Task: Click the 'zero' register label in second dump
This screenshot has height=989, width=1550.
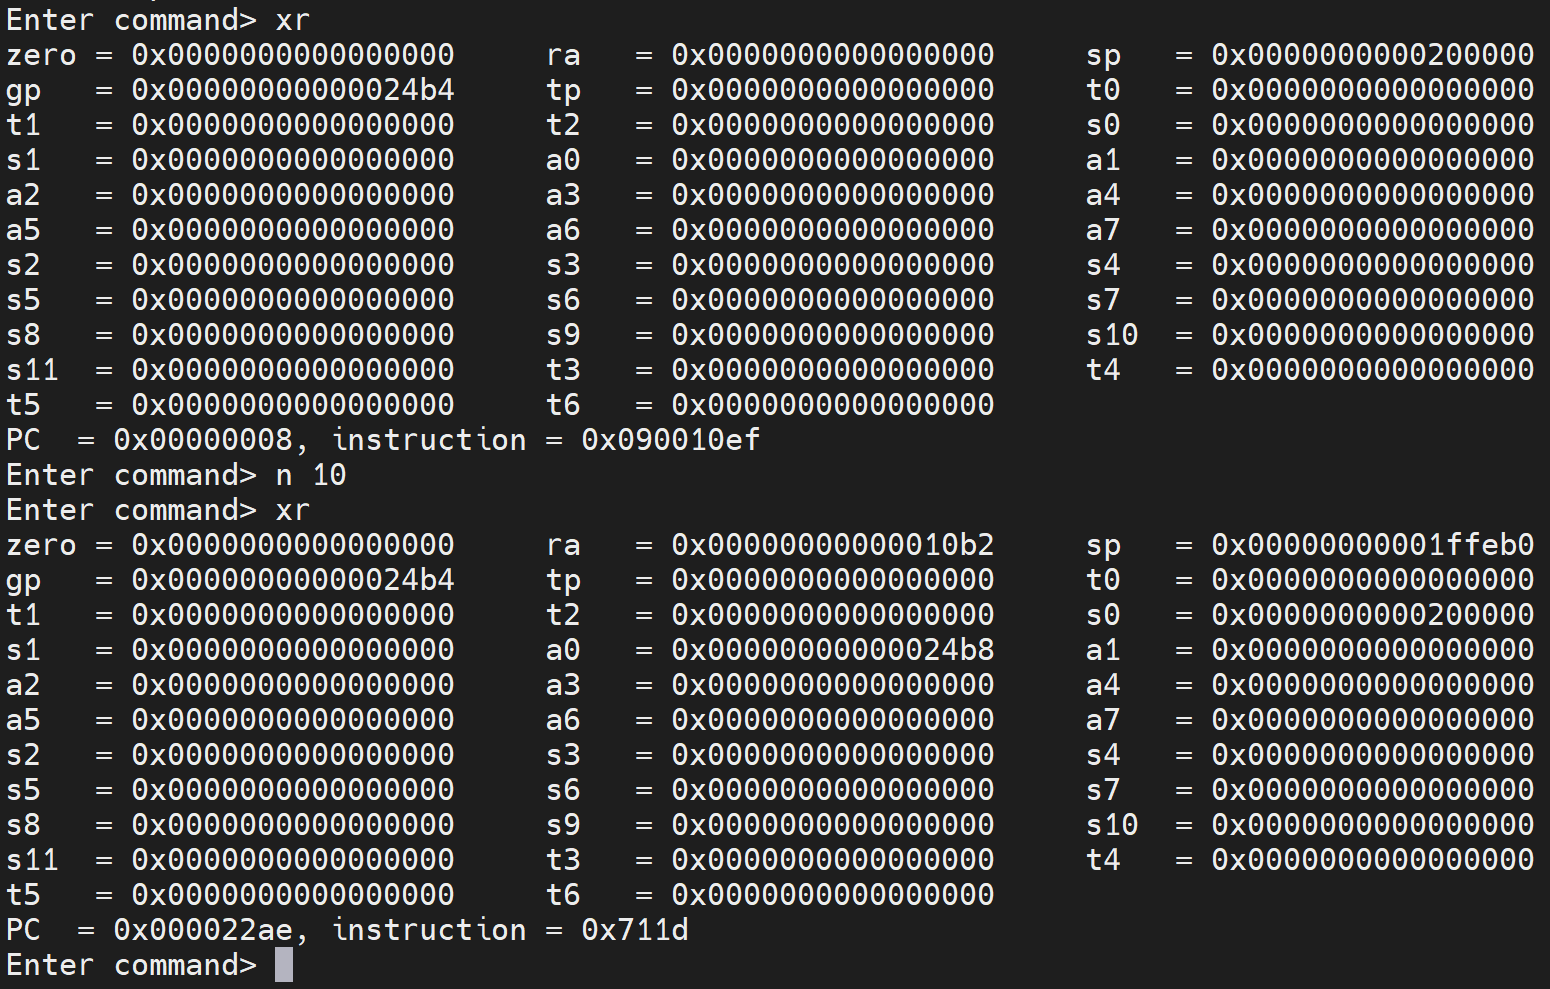Action: [41, 545]
